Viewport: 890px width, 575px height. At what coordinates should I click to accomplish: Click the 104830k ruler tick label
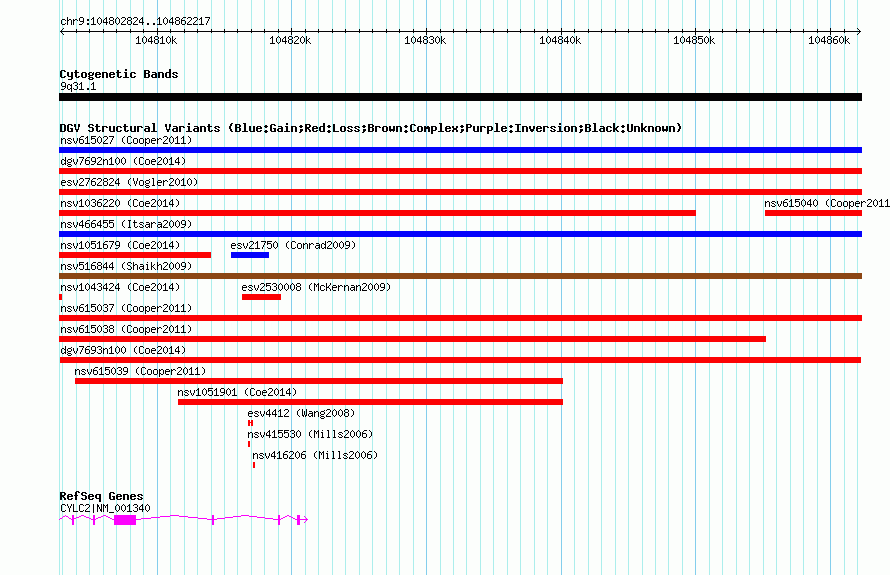point(425,40)
